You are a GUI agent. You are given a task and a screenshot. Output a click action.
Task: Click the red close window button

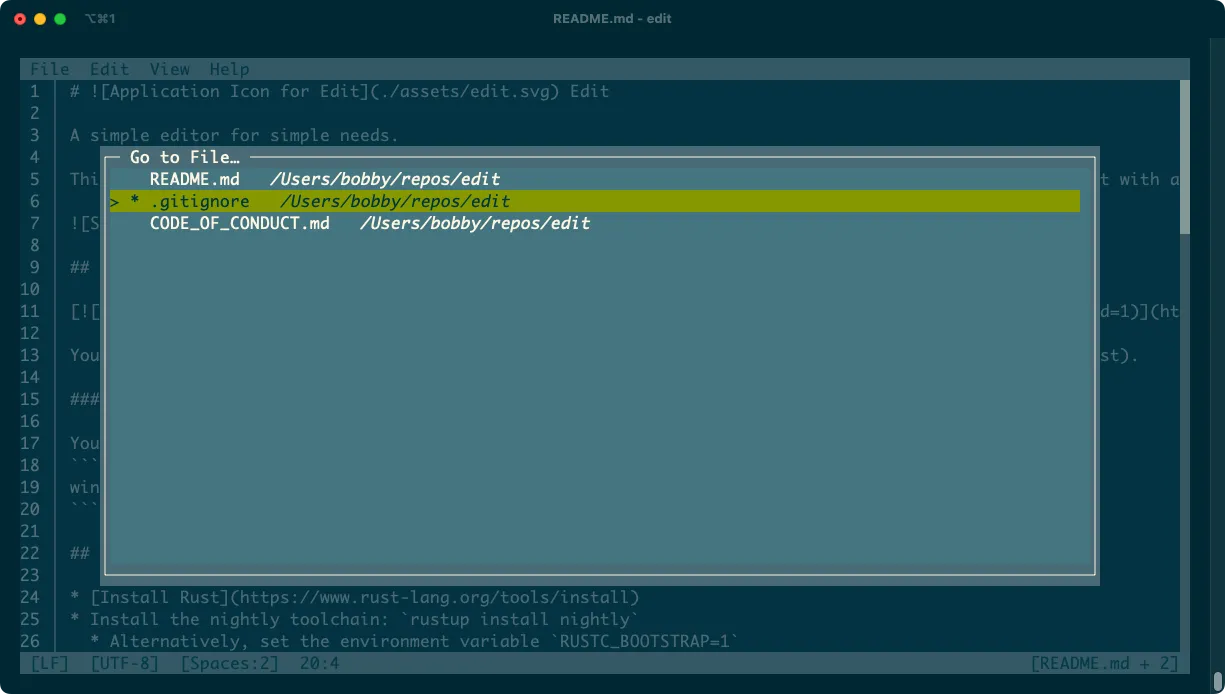20,19
